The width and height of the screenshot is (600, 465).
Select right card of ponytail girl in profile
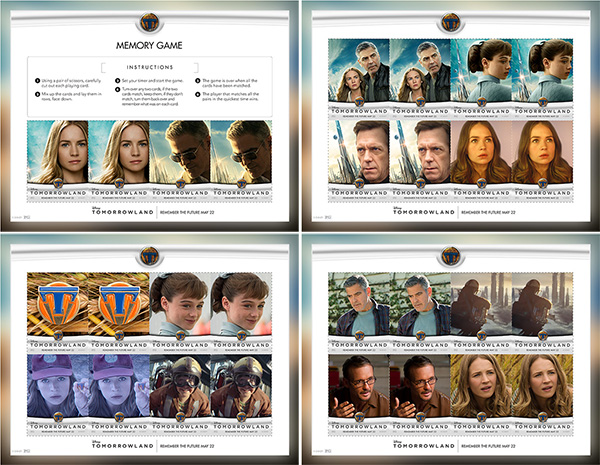click(x=543, y=78)
